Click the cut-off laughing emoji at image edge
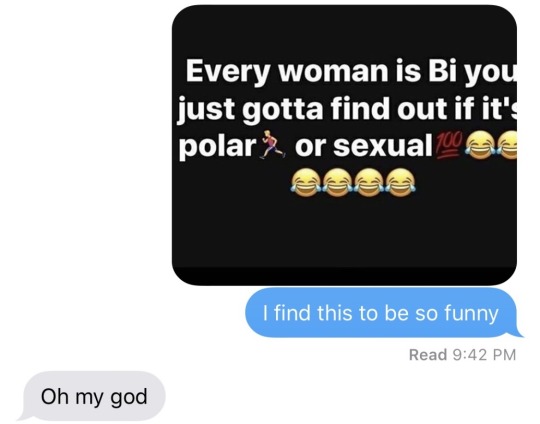 [x=507, y=145]
